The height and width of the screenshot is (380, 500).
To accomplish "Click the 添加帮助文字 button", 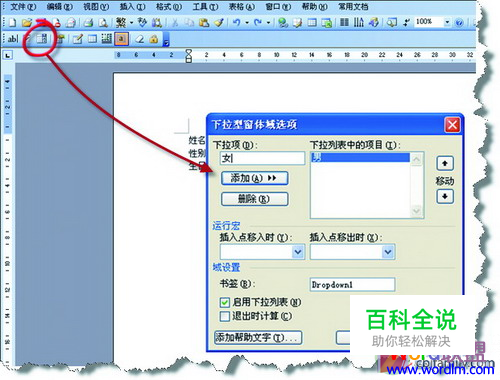I will (258, 337).
